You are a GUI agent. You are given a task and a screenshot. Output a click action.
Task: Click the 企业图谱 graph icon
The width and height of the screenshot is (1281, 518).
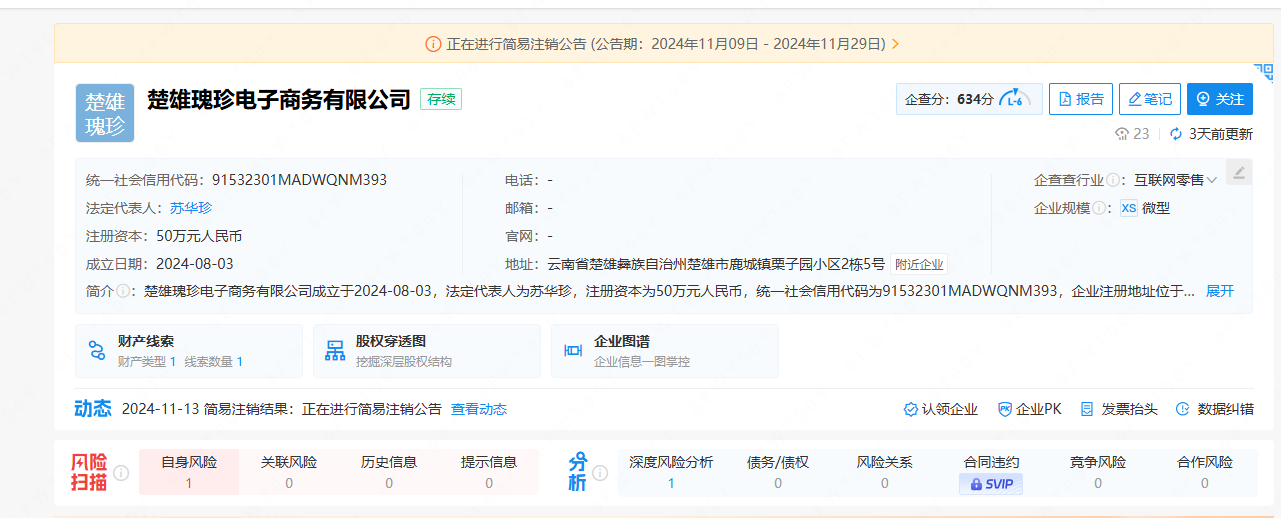573,351
